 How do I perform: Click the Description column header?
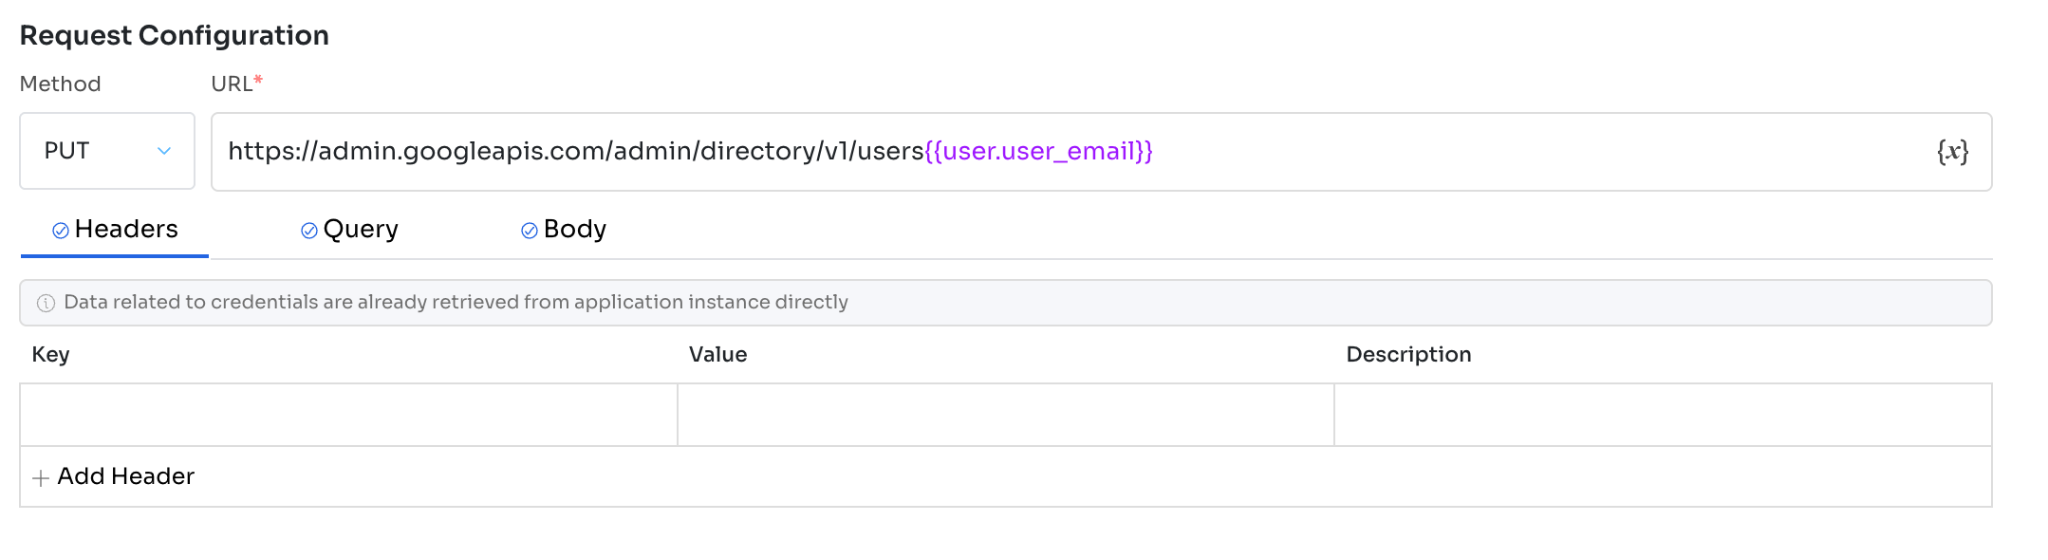(1408, 355)
